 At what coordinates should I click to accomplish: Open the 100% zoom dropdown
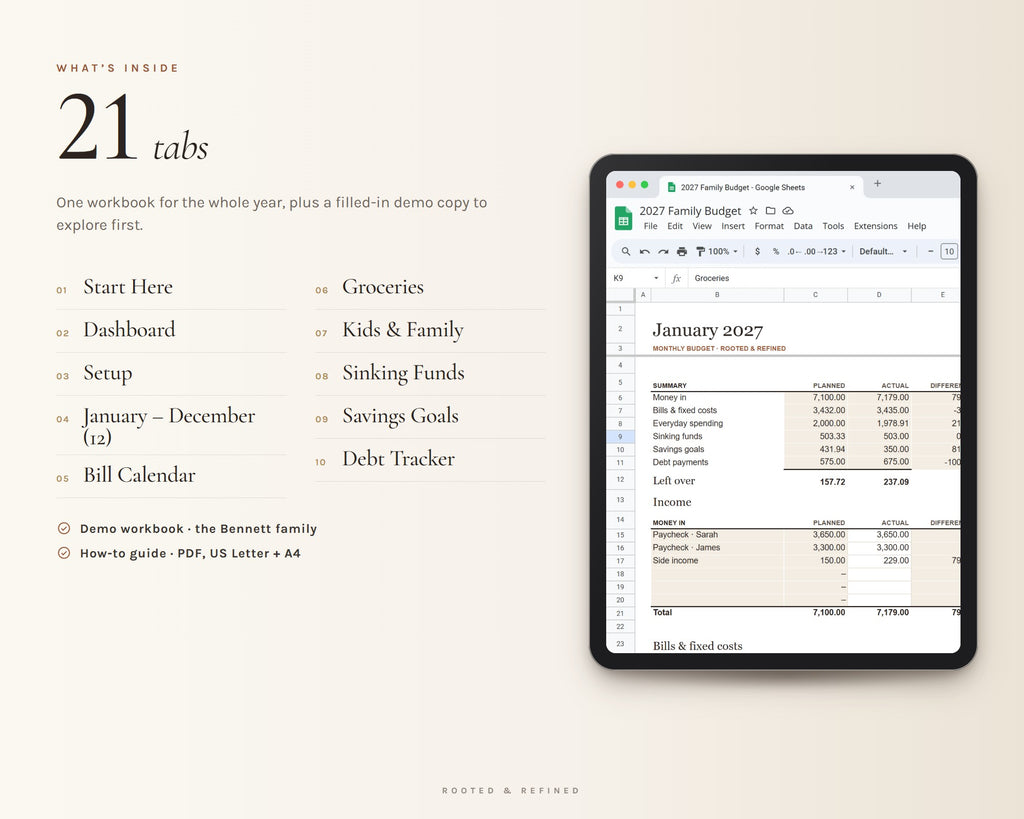click(723, 251)
